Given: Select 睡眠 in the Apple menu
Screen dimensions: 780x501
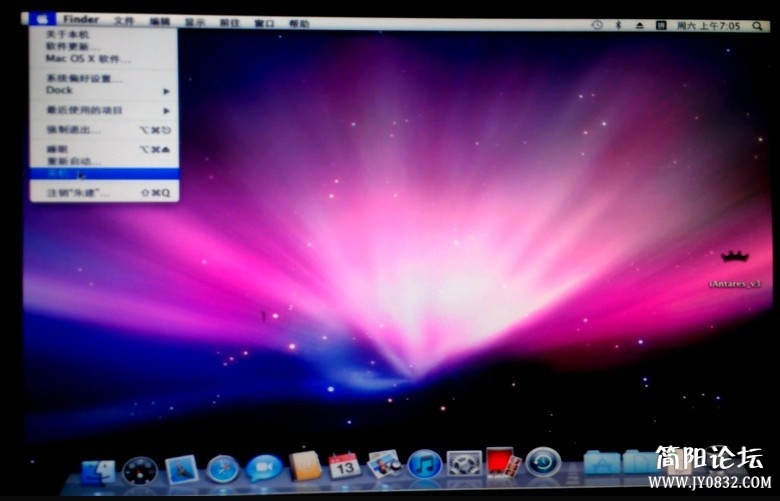Looking at the screenshot, I should 103,149.
